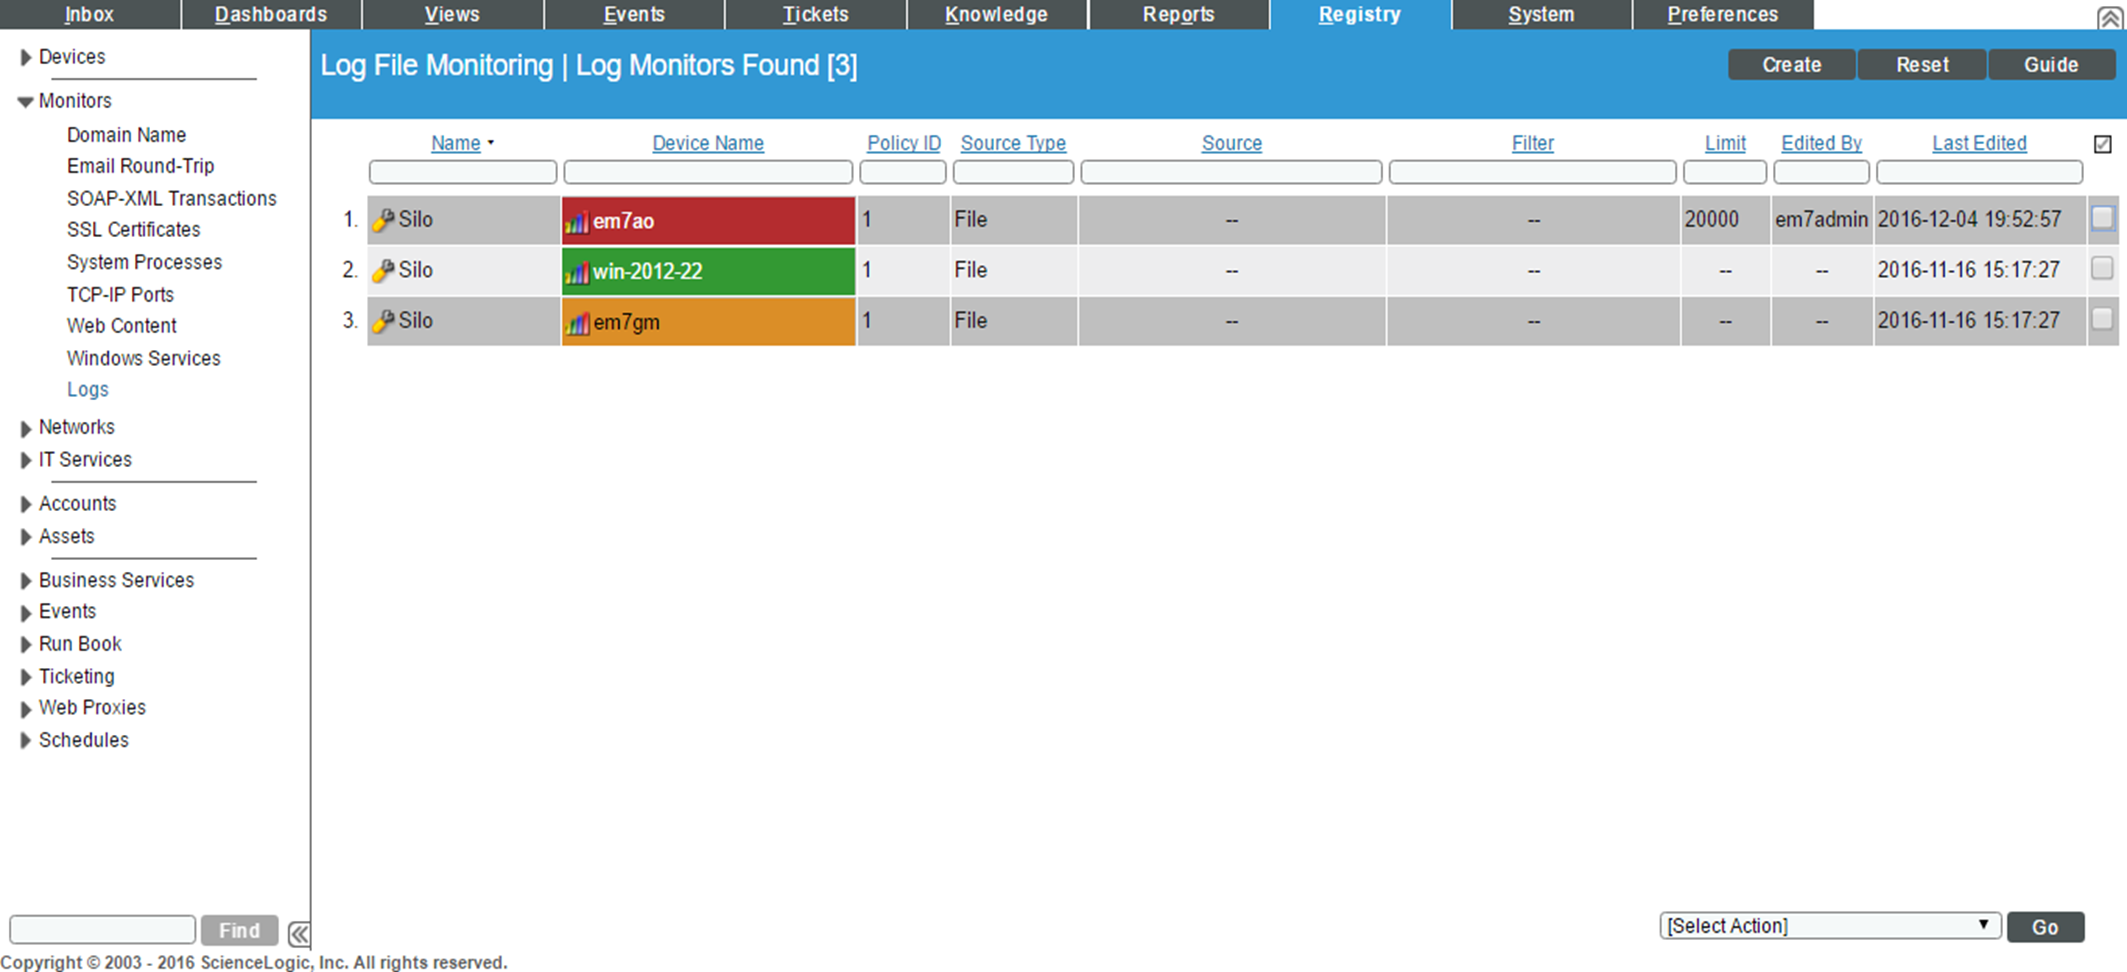Click the key icon beside the first Silo monitor
This screenshot has width=2127, height=972.
[383, 219]
